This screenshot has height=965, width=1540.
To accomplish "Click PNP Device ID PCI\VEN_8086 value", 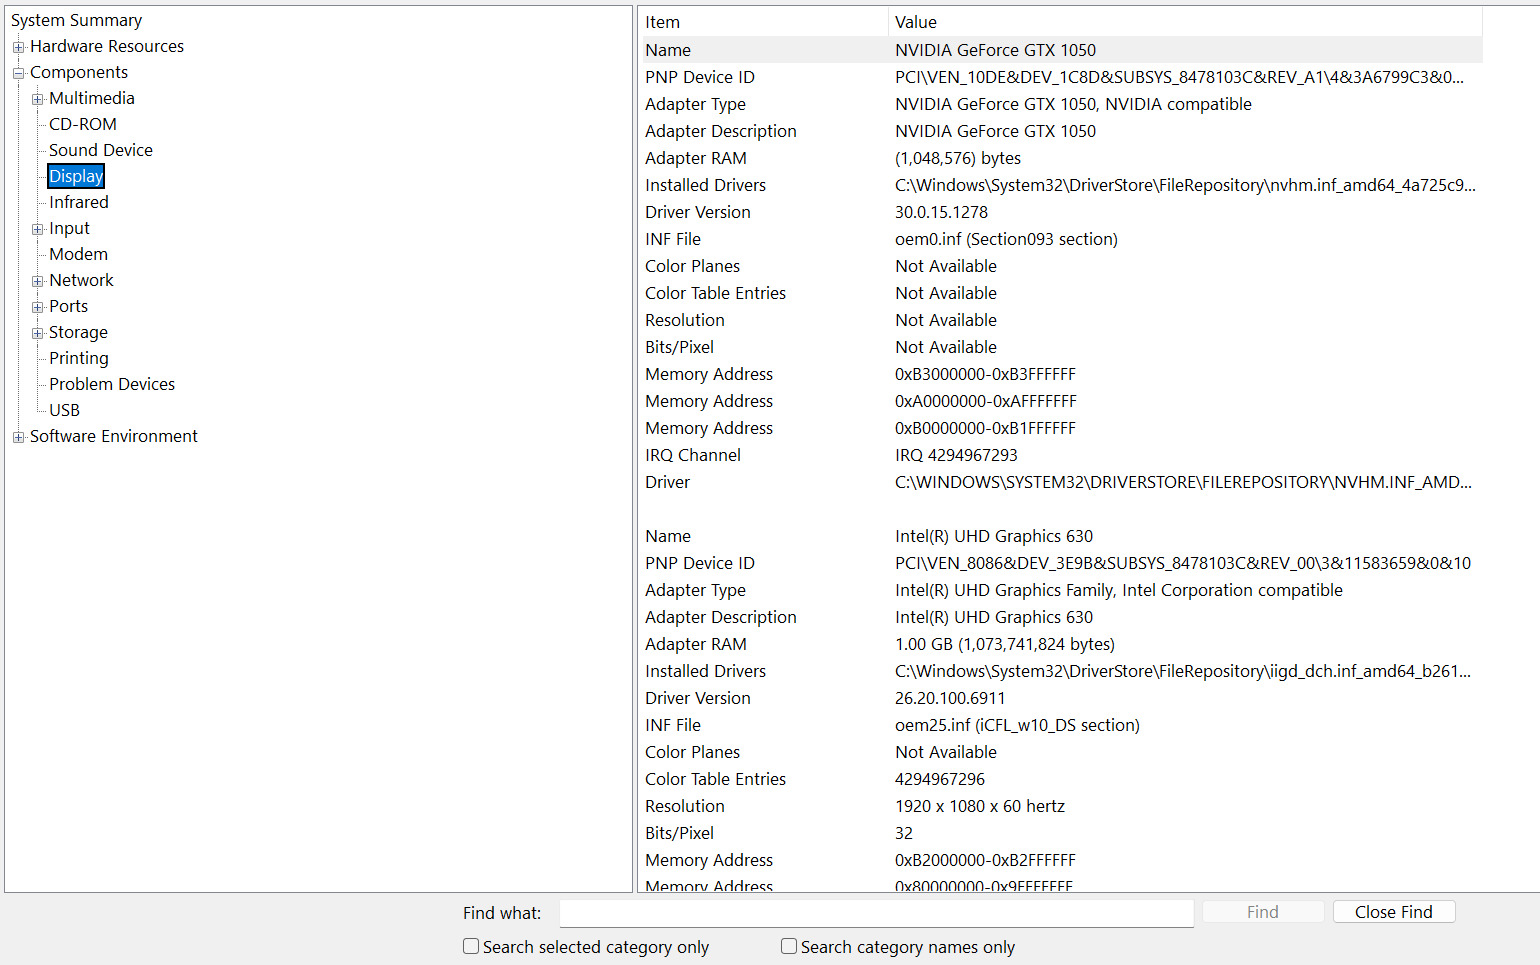I will (x=1183, y=563).
